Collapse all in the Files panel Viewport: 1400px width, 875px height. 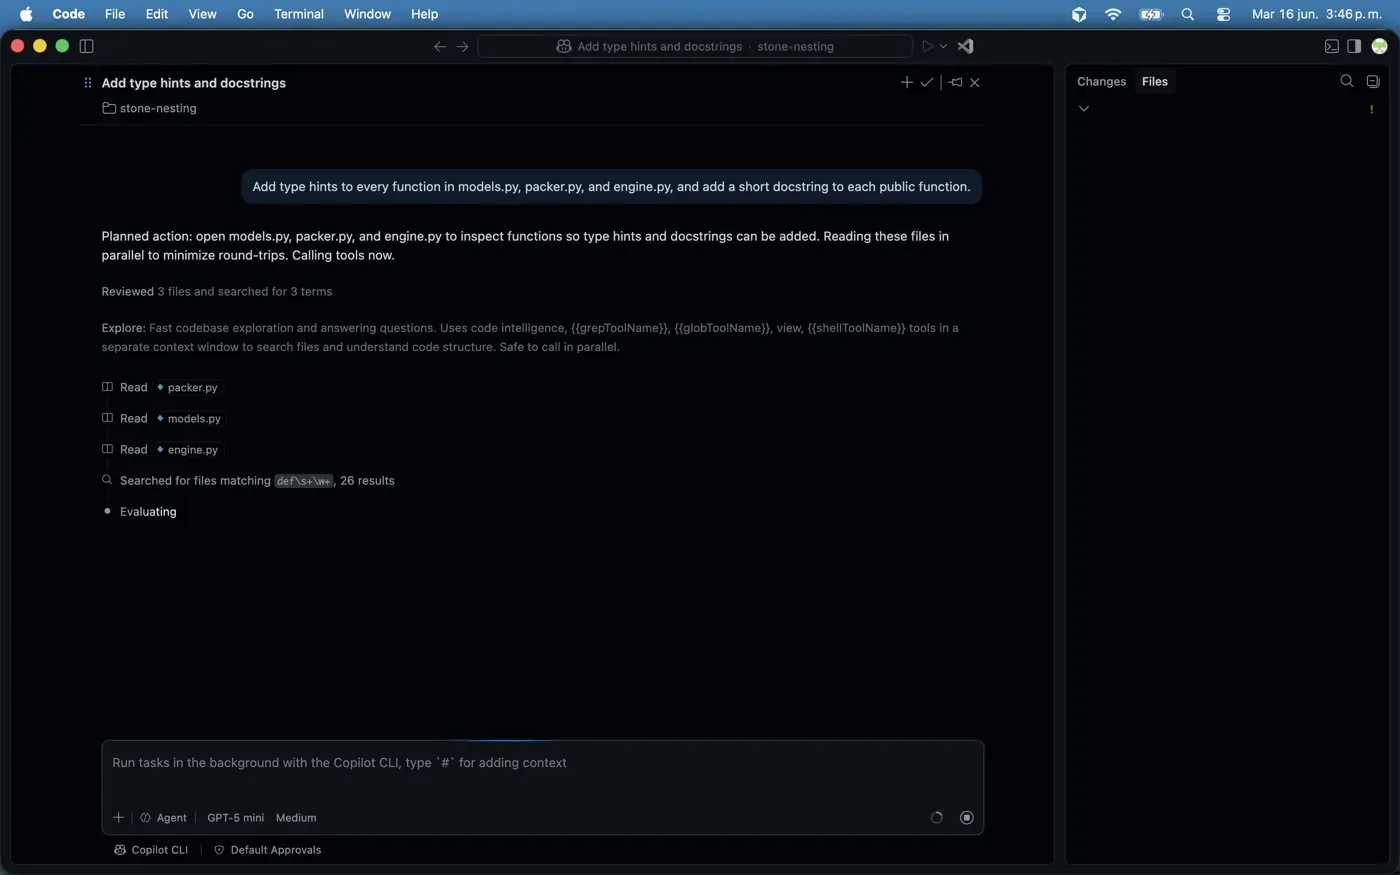click(x=1373, y=81)
